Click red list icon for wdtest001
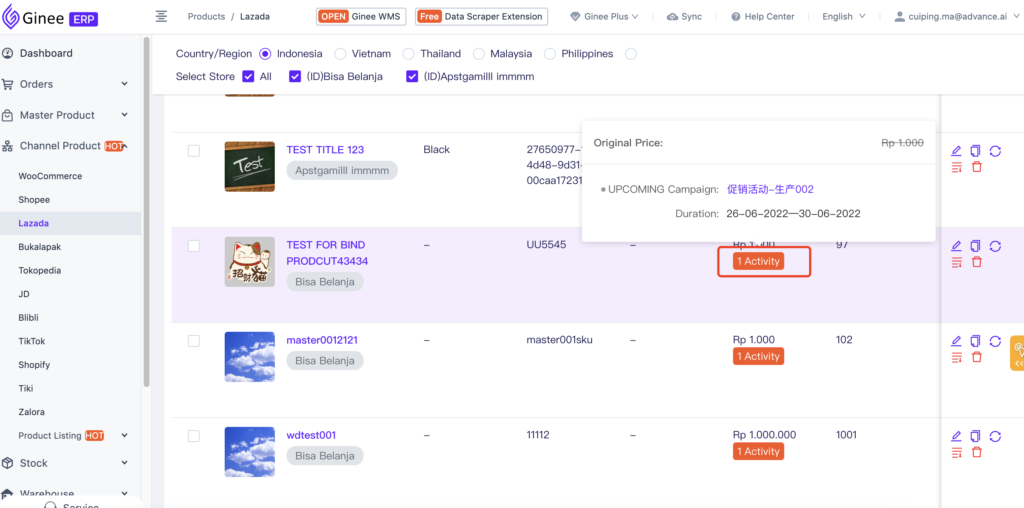 click(x=957, y=451)
